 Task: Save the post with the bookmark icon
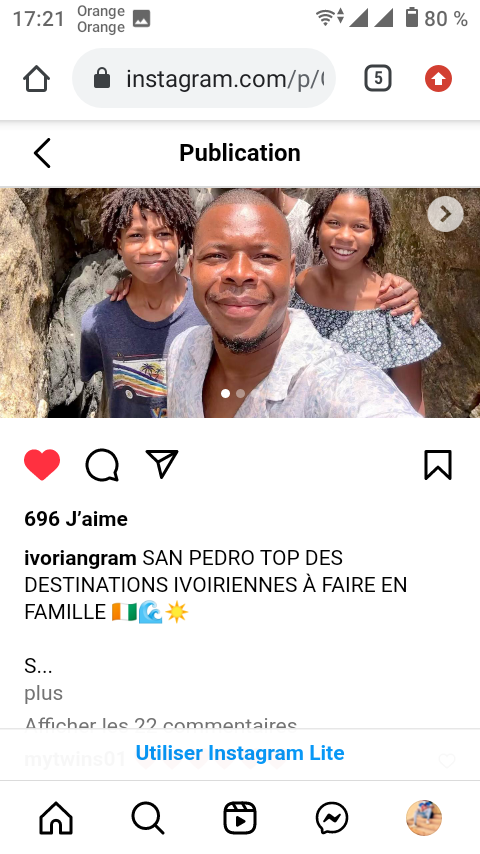click(x=438, y=465)
